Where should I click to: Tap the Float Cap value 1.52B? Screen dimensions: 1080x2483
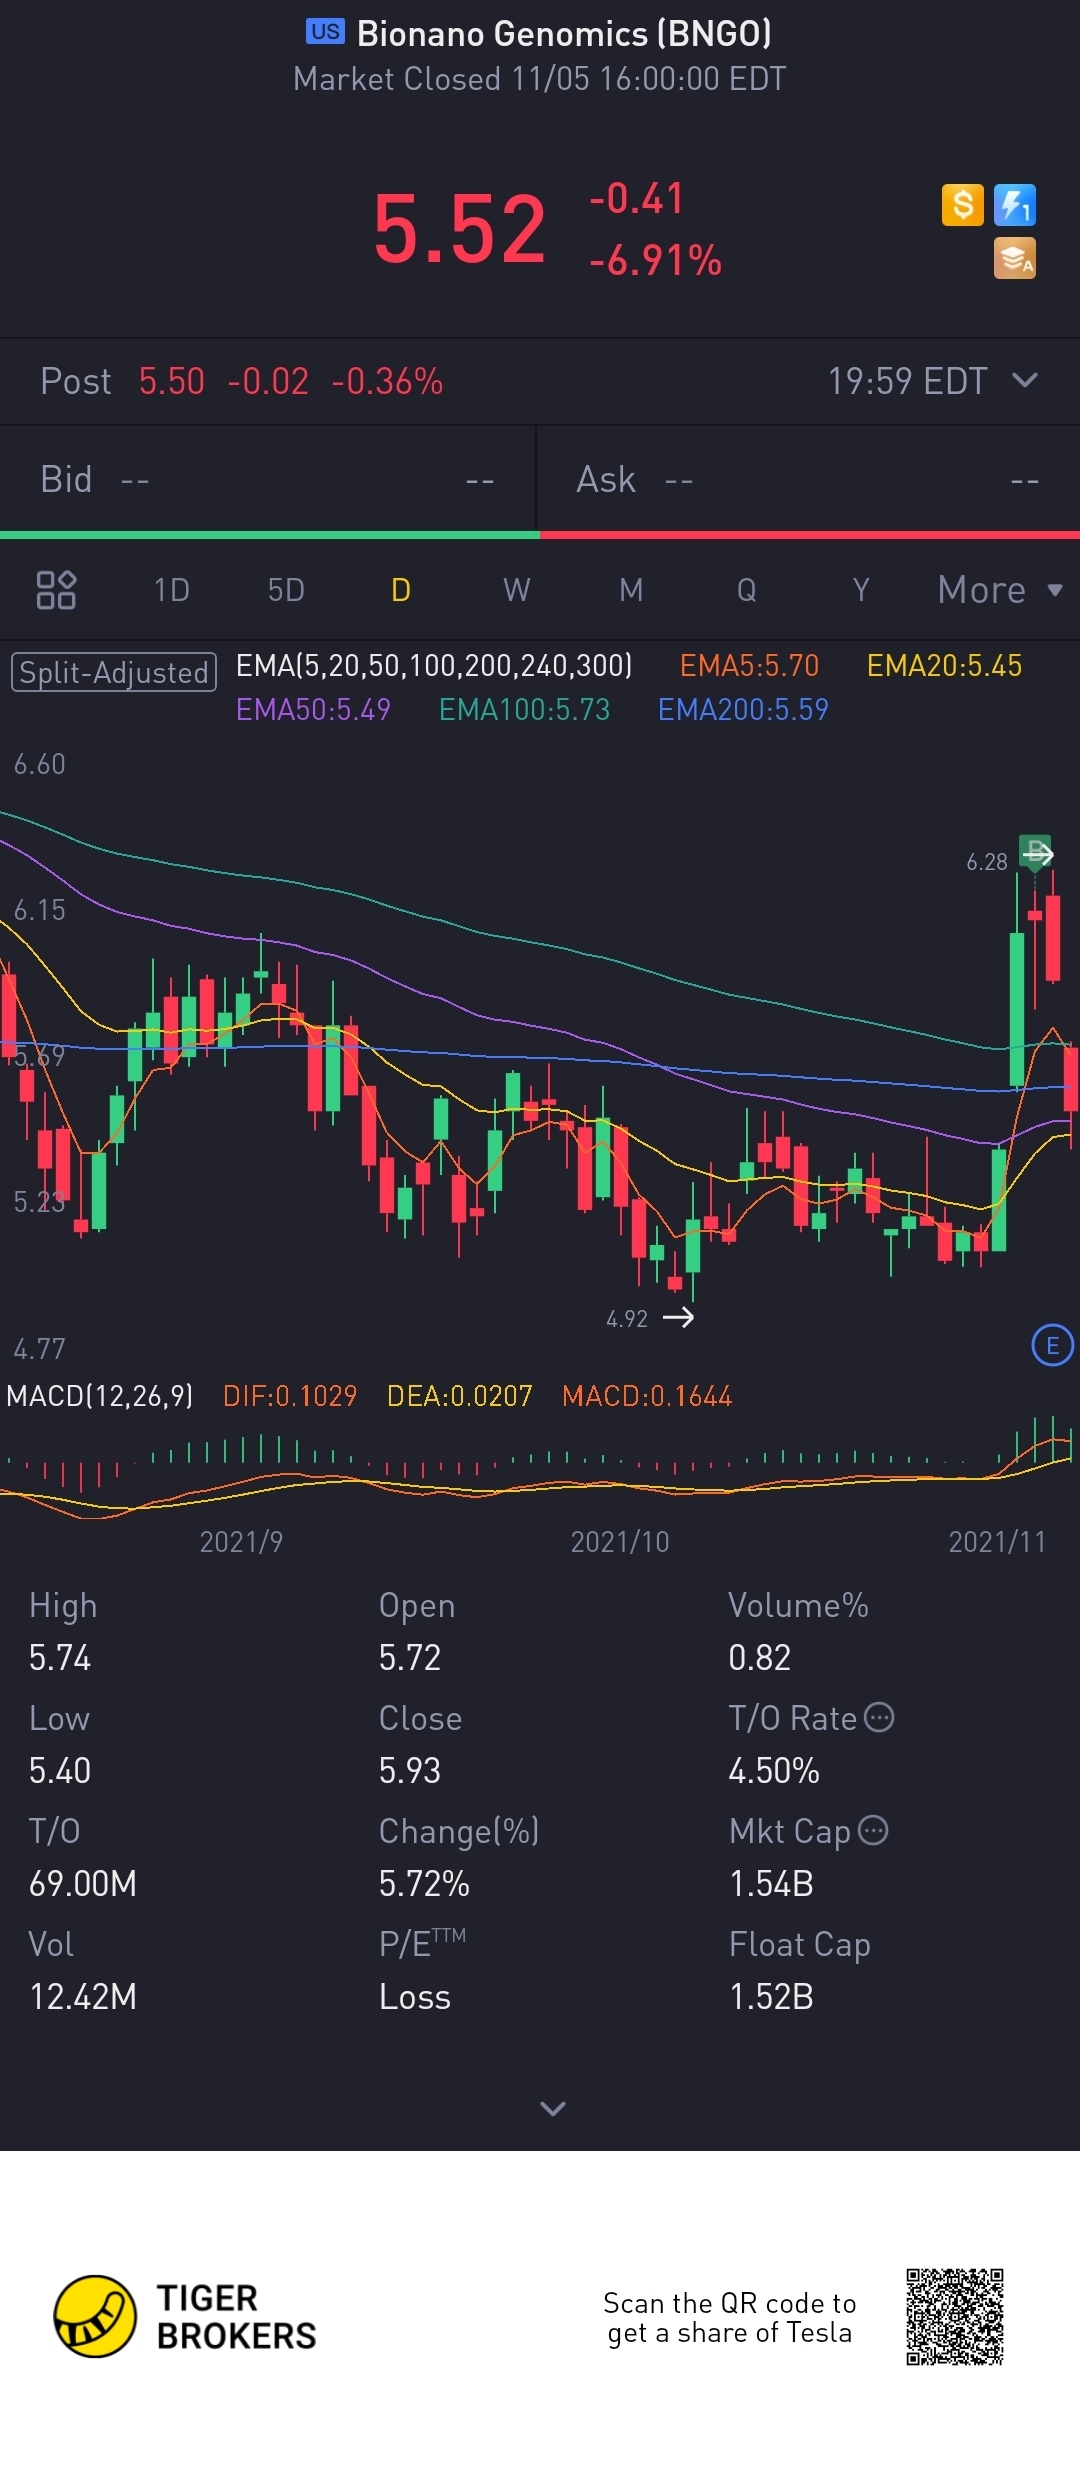[771, 1996]
